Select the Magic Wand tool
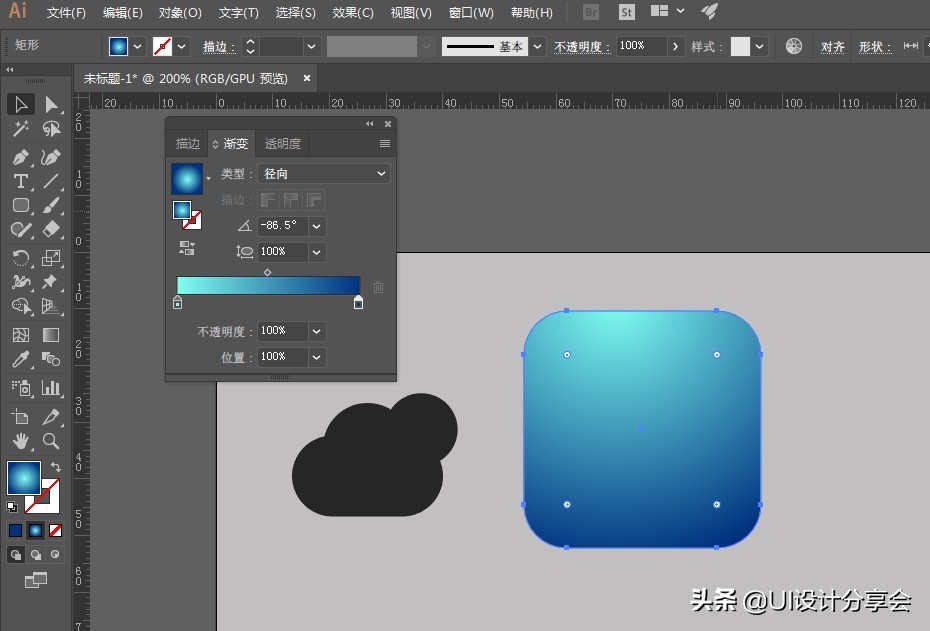This screenshot has height=631, width=930. tap(22, 128)
